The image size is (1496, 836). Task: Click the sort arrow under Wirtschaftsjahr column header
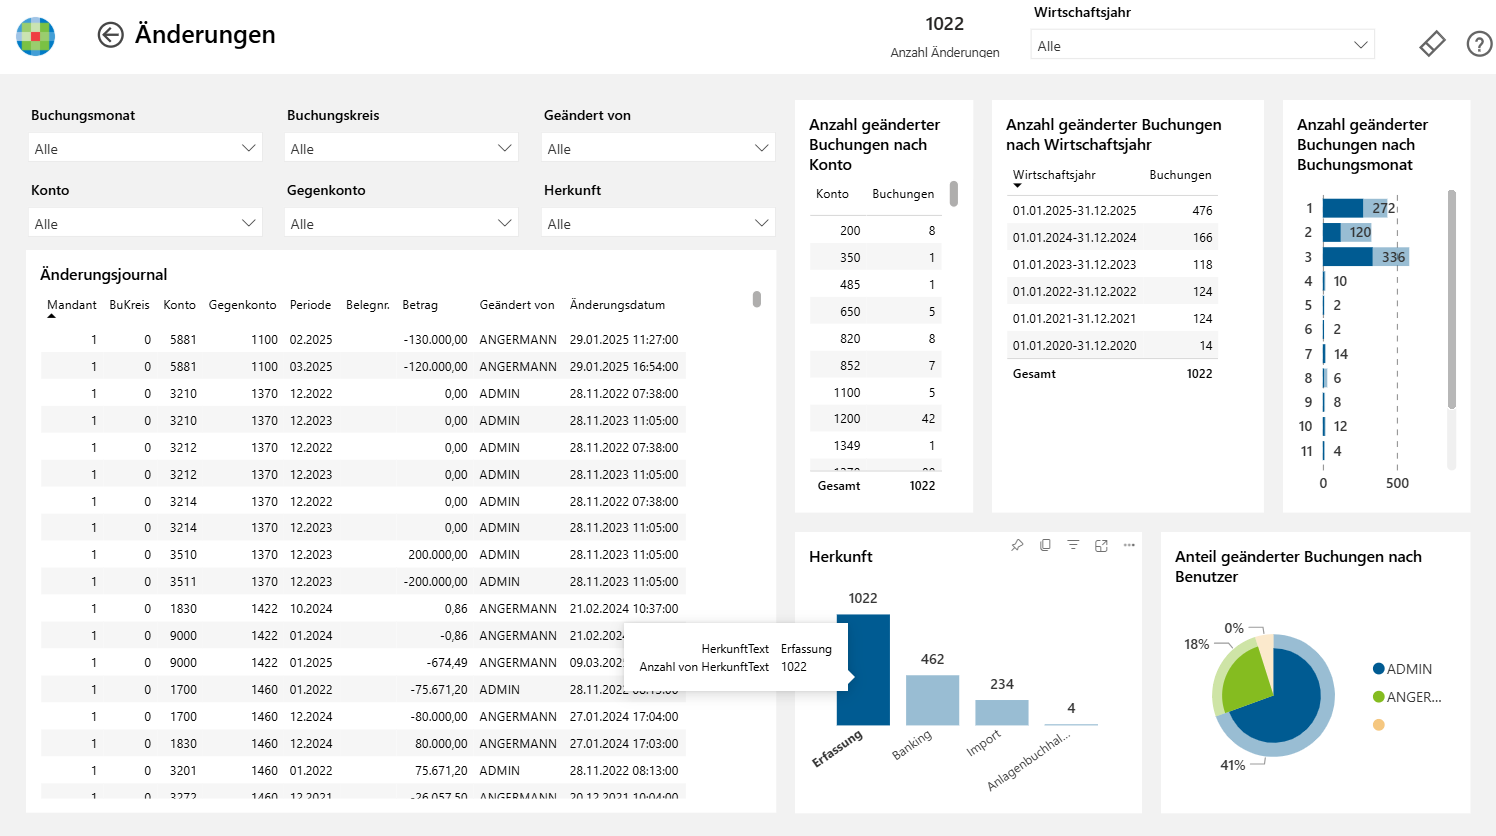[x=1018, y=186]
